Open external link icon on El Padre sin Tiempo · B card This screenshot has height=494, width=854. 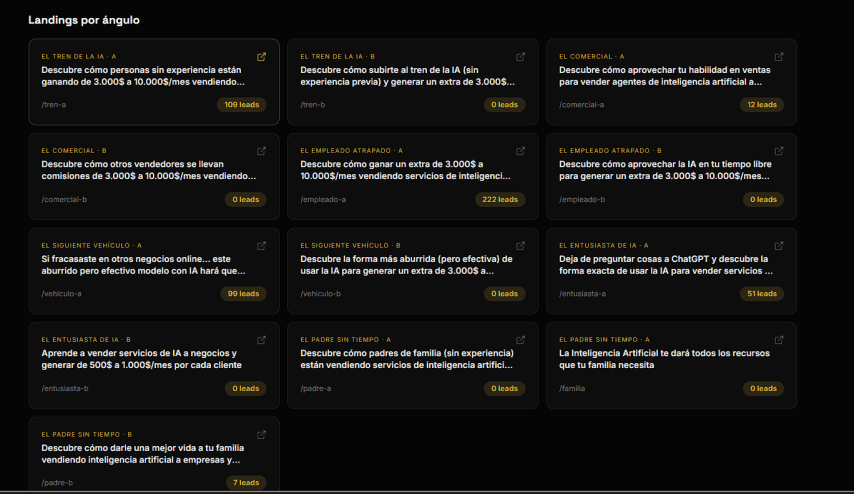pyautogui.click(x=261, y=435)
